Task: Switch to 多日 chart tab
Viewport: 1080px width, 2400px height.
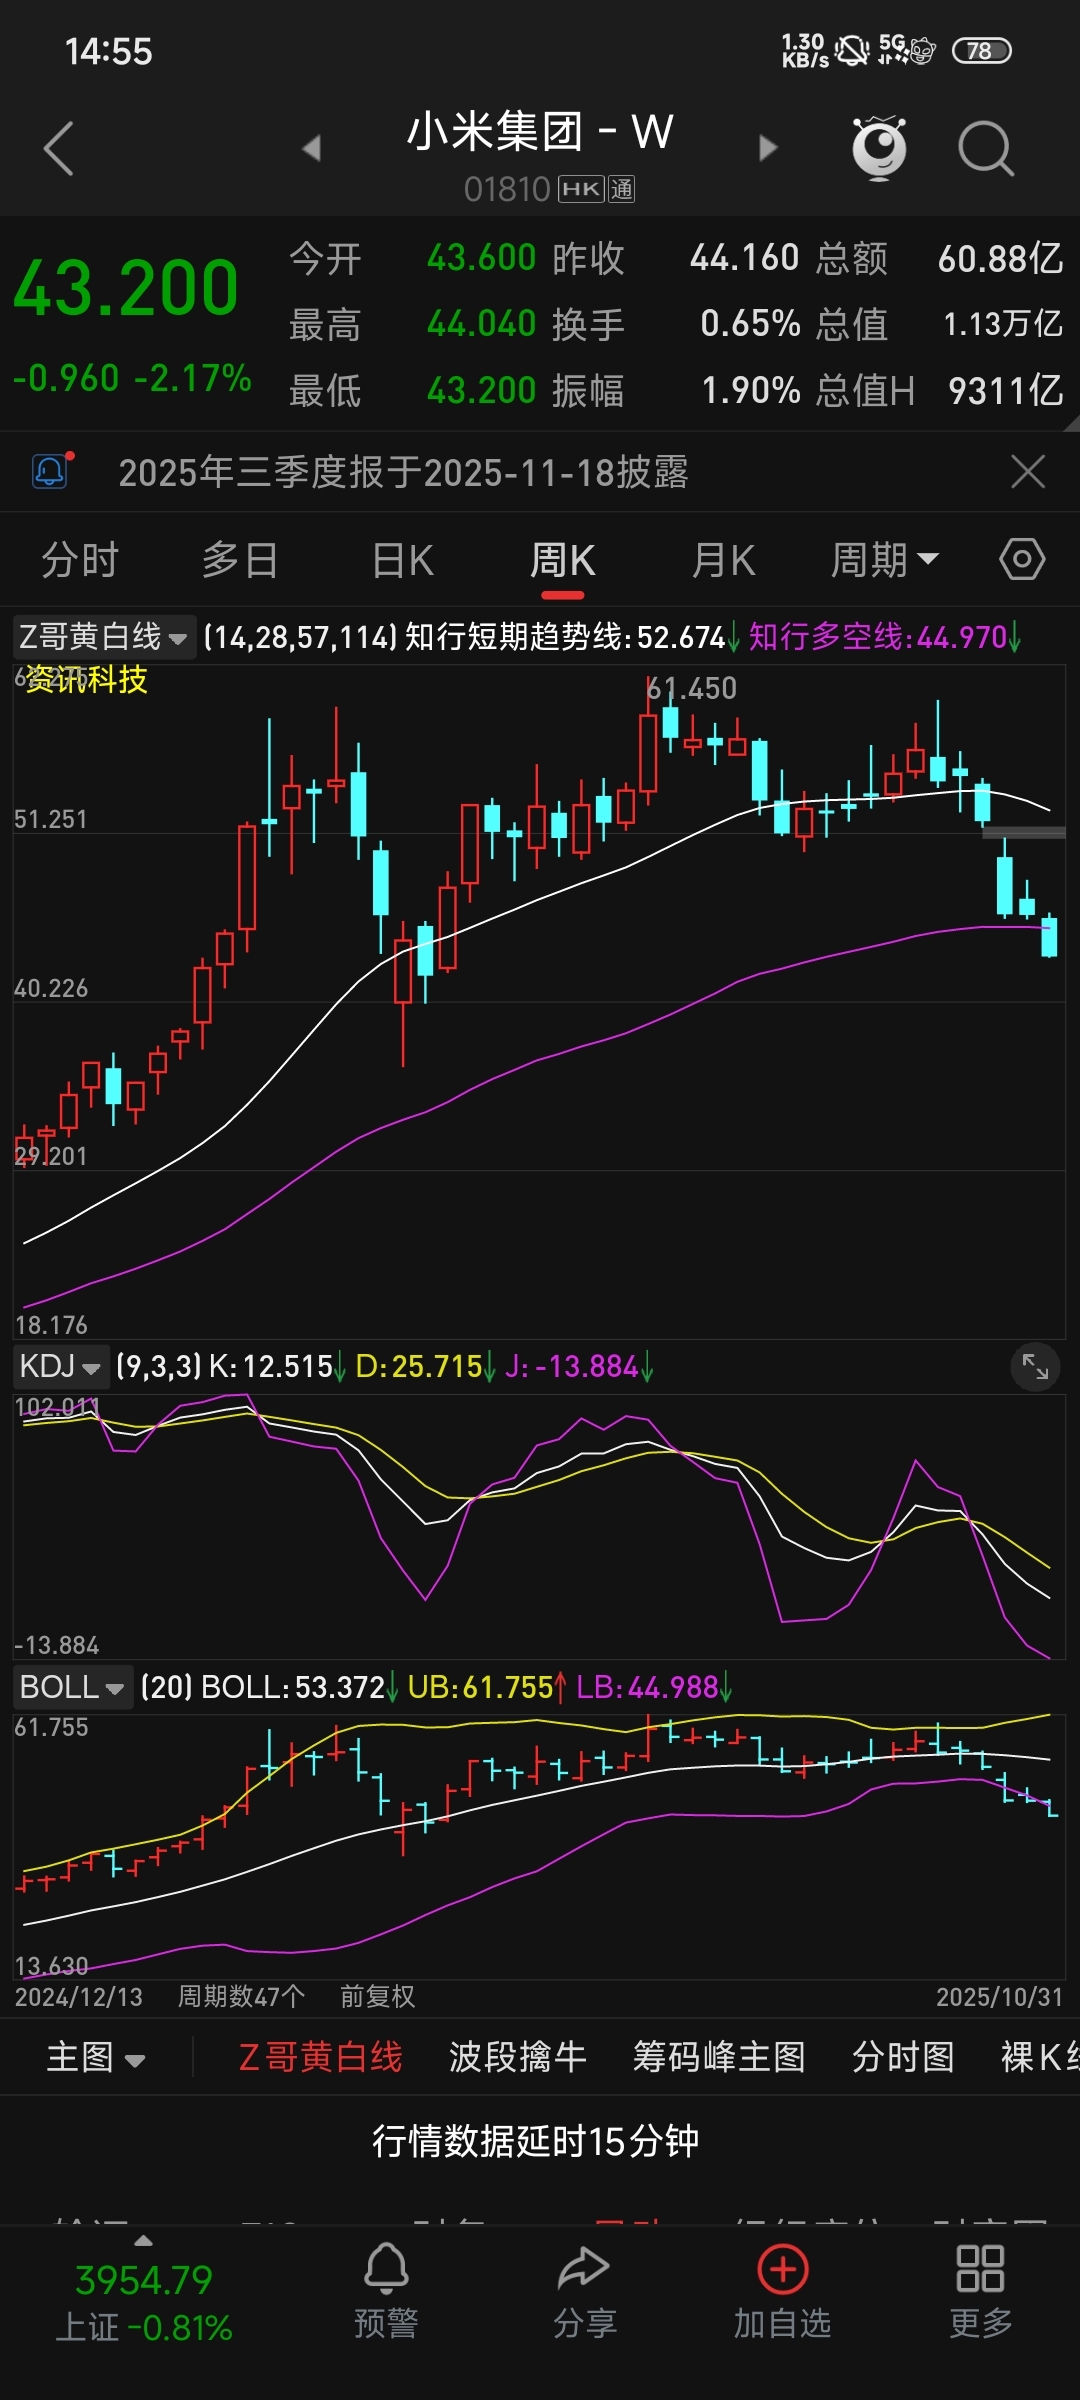Action: (240, 560)
